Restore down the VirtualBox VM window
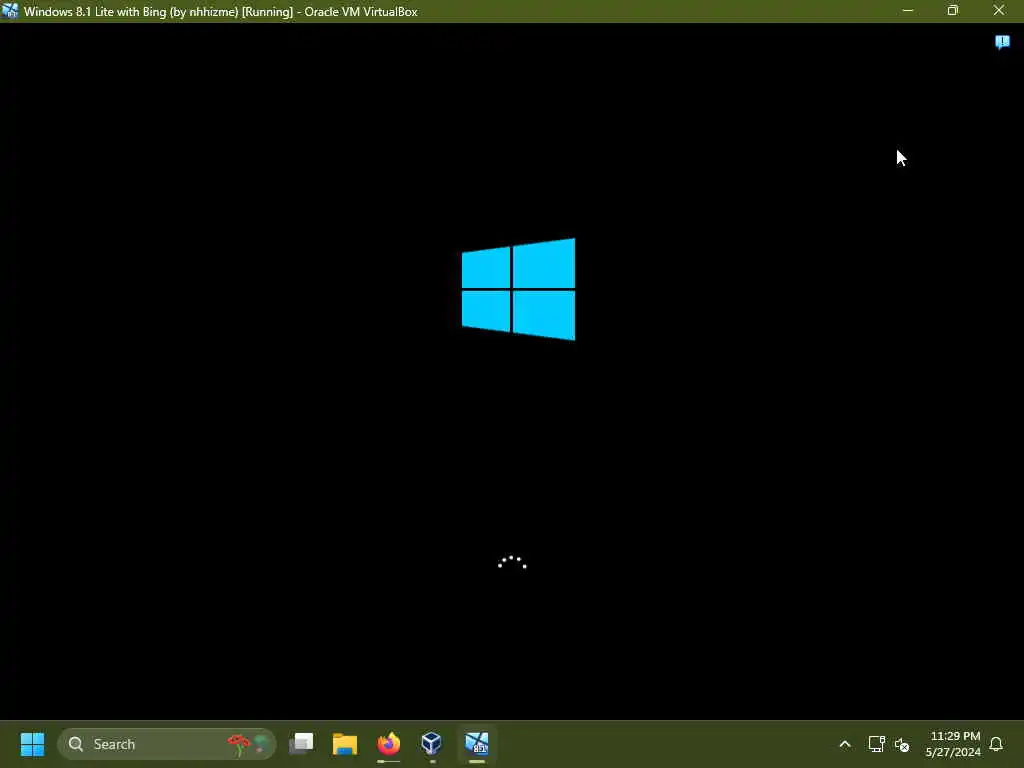Image resolution: width=1024 pixels, height=768 pixels. coord(953,10)
